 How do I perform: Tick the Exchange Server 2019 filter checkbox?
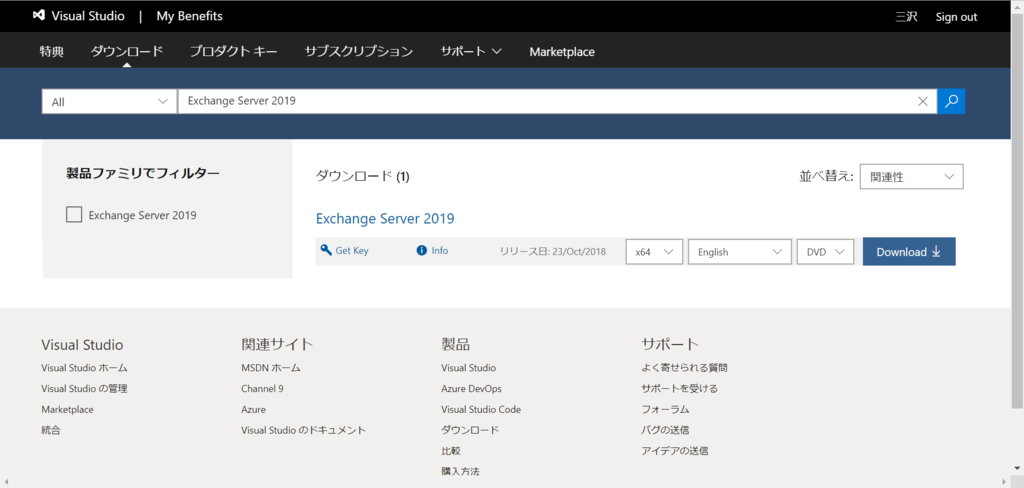[74, 214]
